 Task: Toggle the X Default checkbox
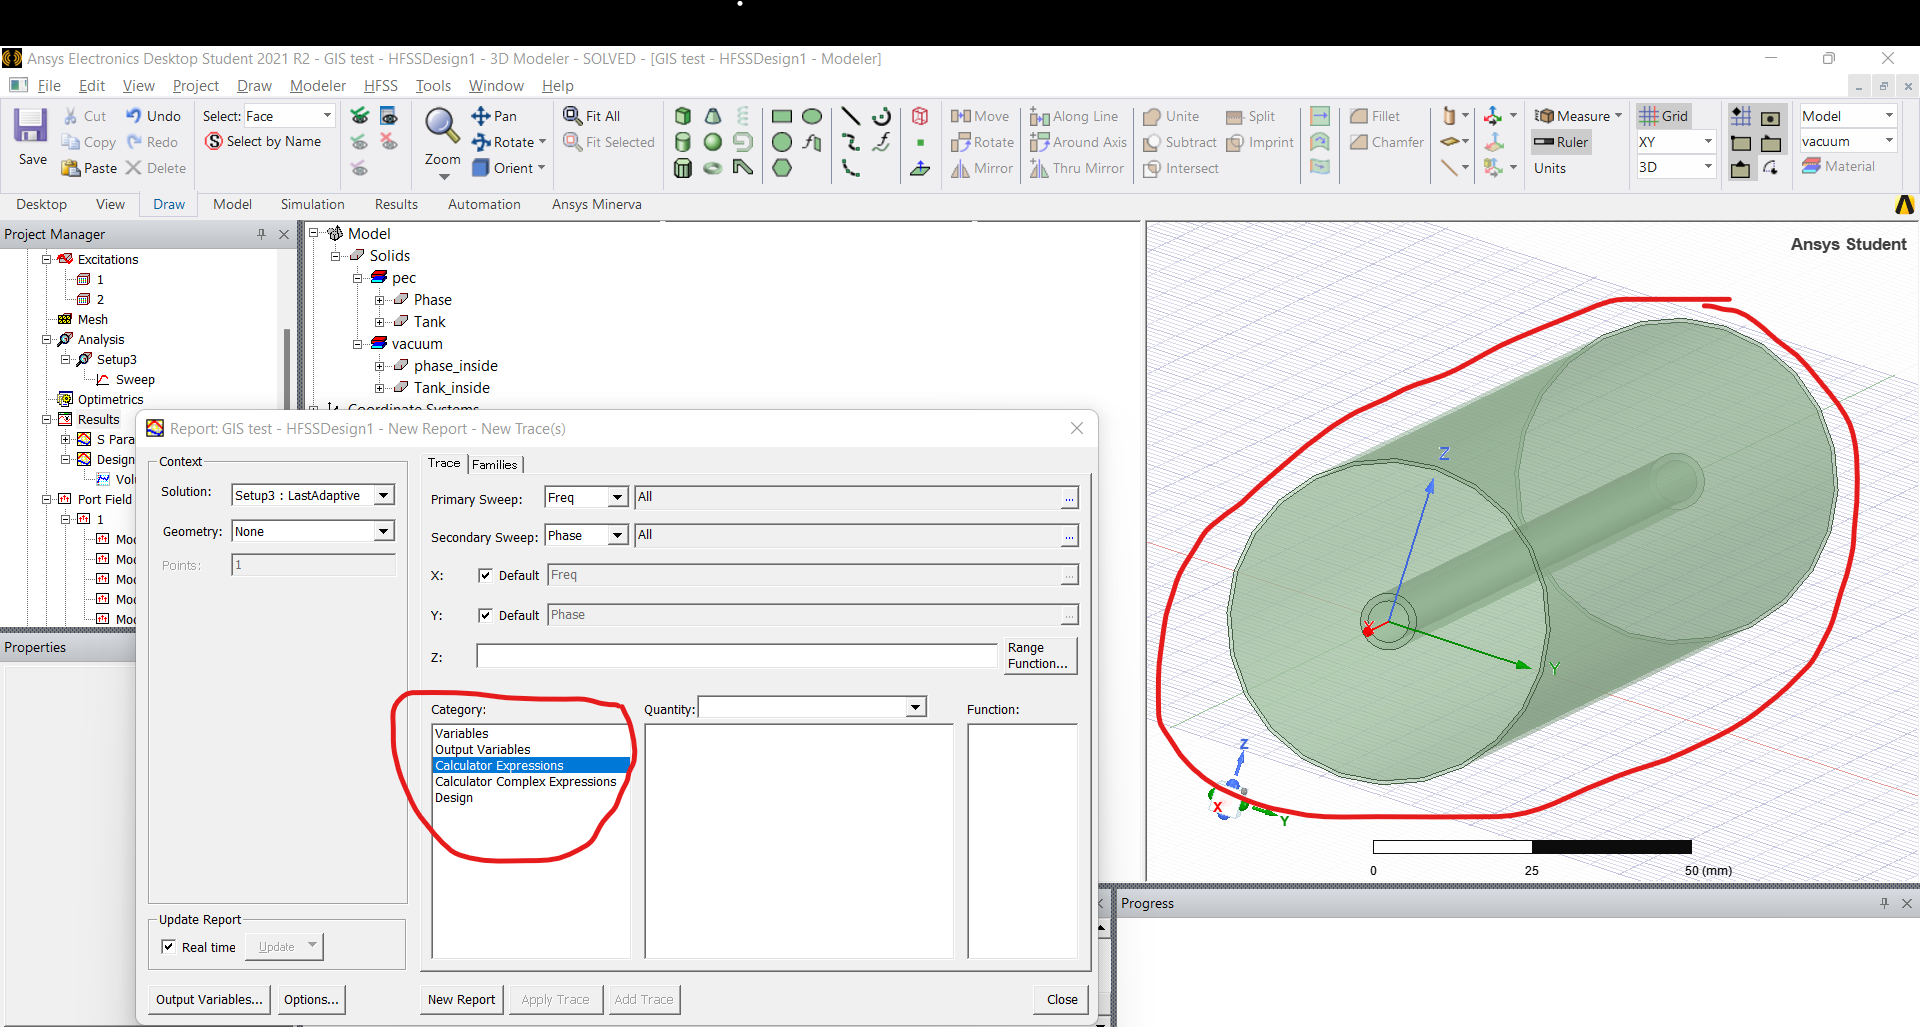coord(485,575)
